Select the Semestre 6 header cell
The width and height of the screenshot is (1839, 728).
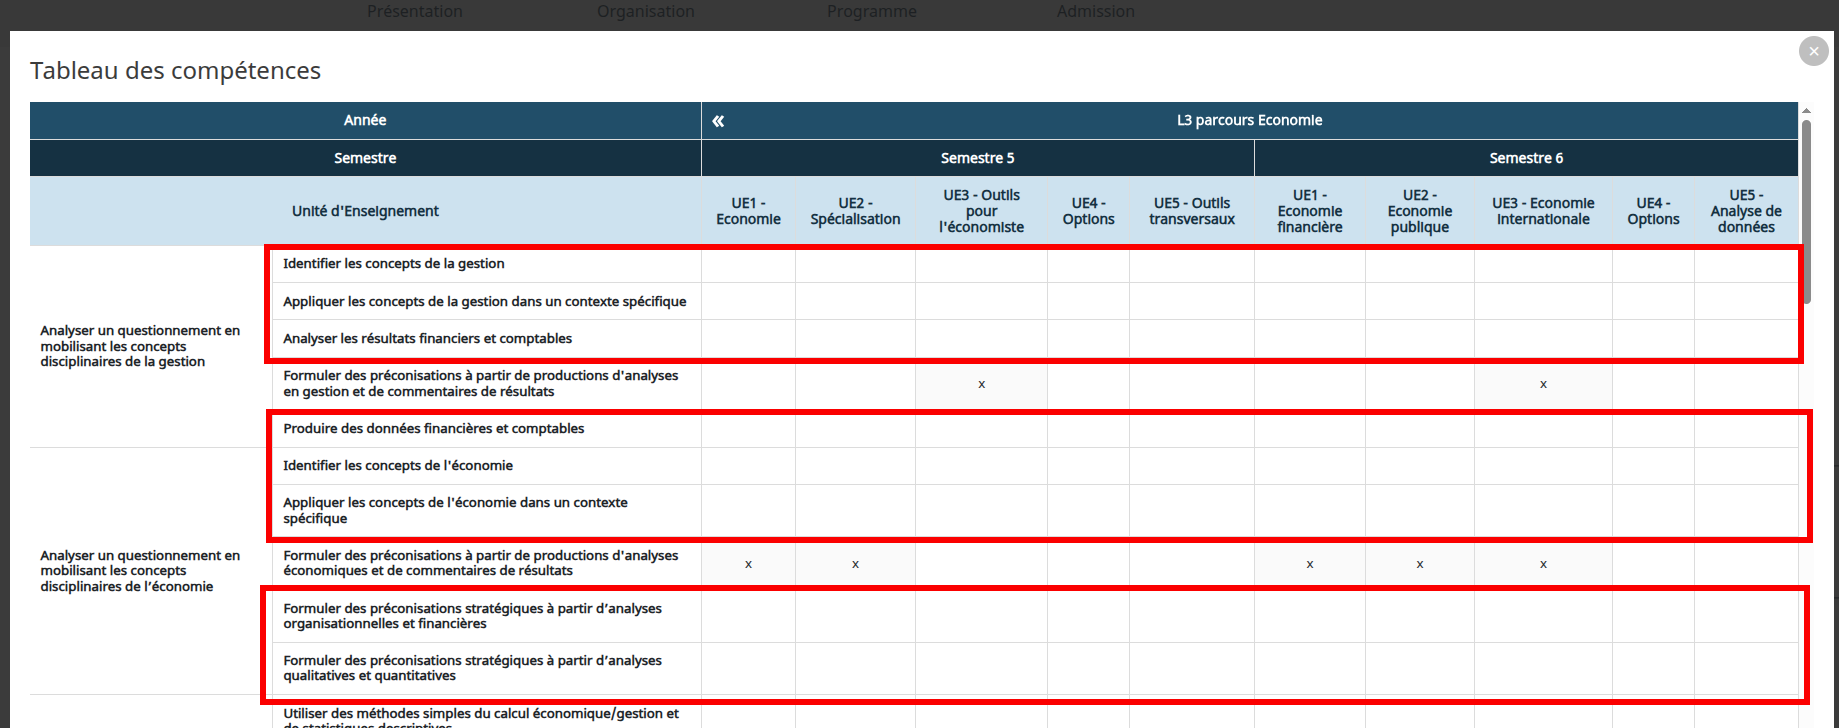click(x=1525, y=158)
